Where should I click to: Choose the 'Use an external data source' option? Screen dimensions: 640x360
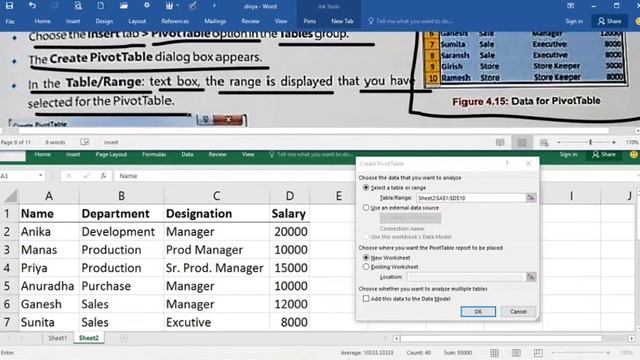366,207
